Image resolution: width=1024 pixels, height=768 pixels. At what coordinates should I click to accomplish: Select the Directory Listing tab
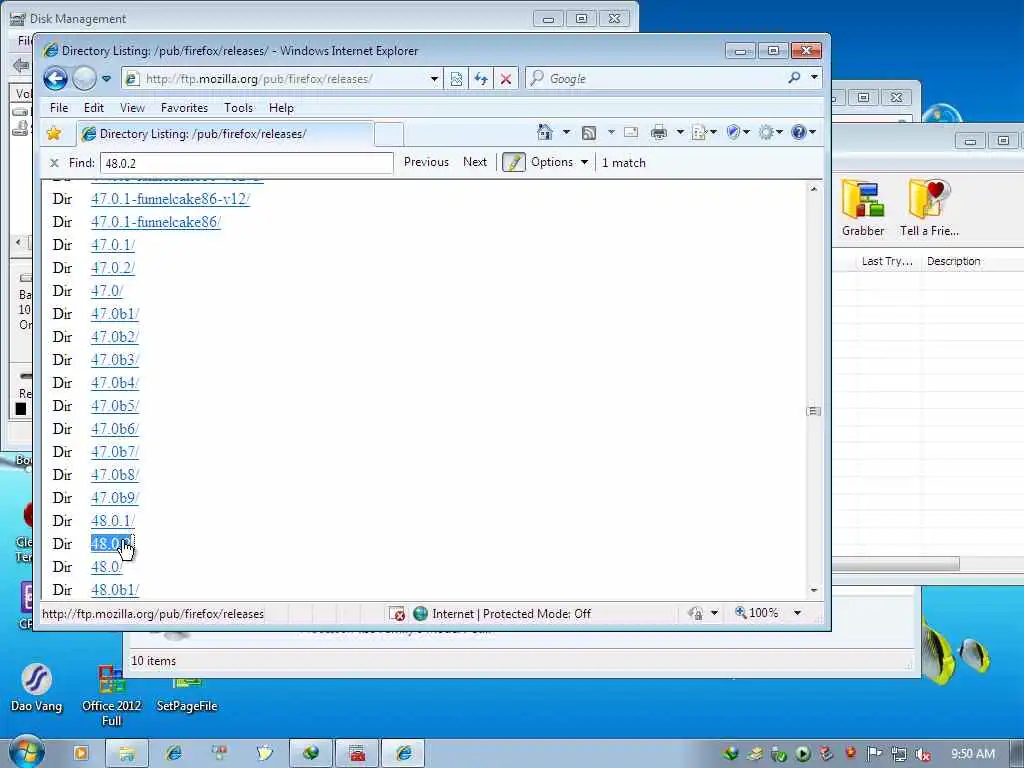(225, 134)
